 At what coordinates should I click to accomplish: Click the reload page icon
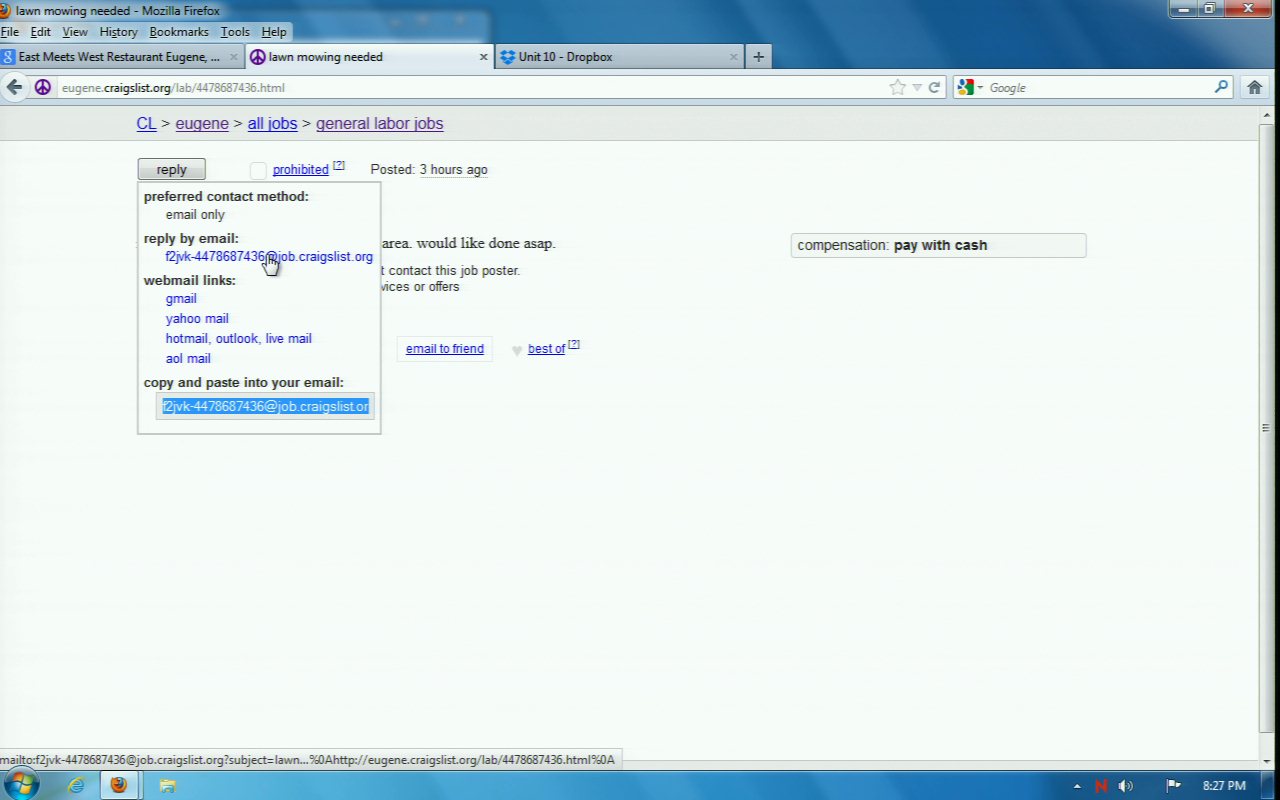point(934,88)
